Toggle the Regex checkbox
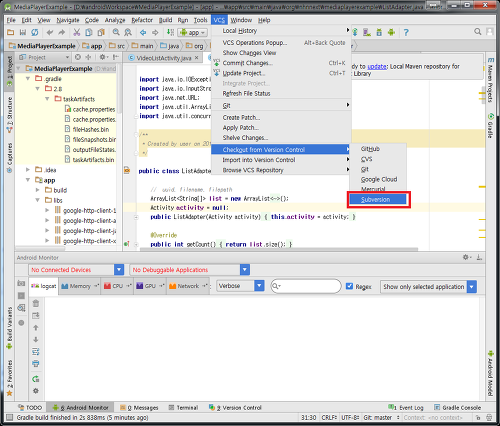Viewport: 500px width, 426px height. tap(349, 286)
